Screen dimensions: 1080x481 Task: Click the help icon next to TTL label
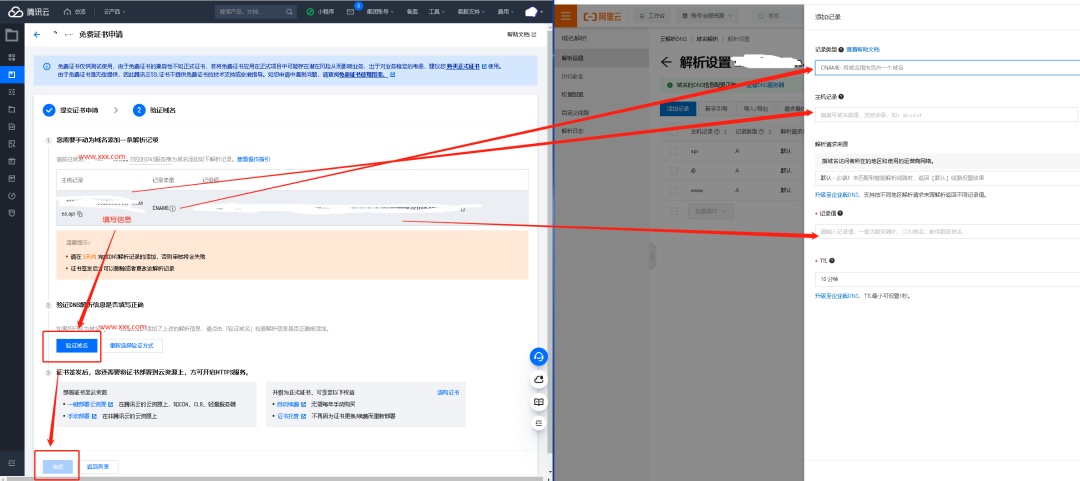832,260
